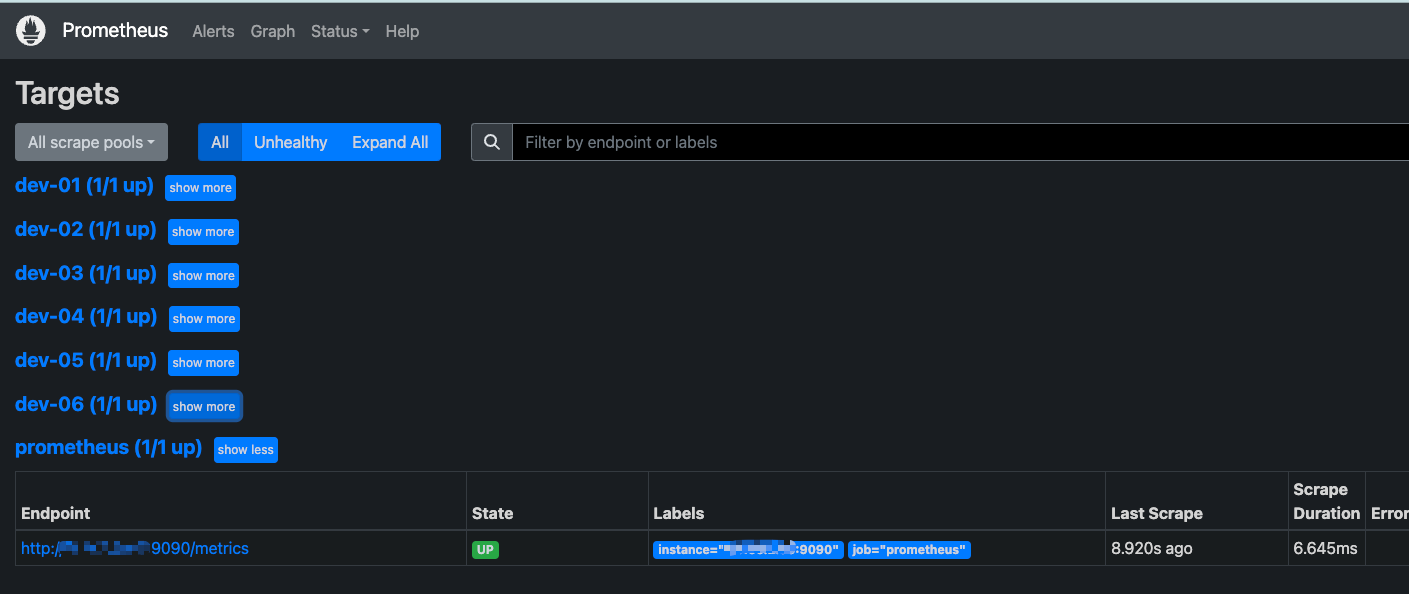1409x594 pixels.
Task: Expand dev-04 with its show more button
Action: 204,319
